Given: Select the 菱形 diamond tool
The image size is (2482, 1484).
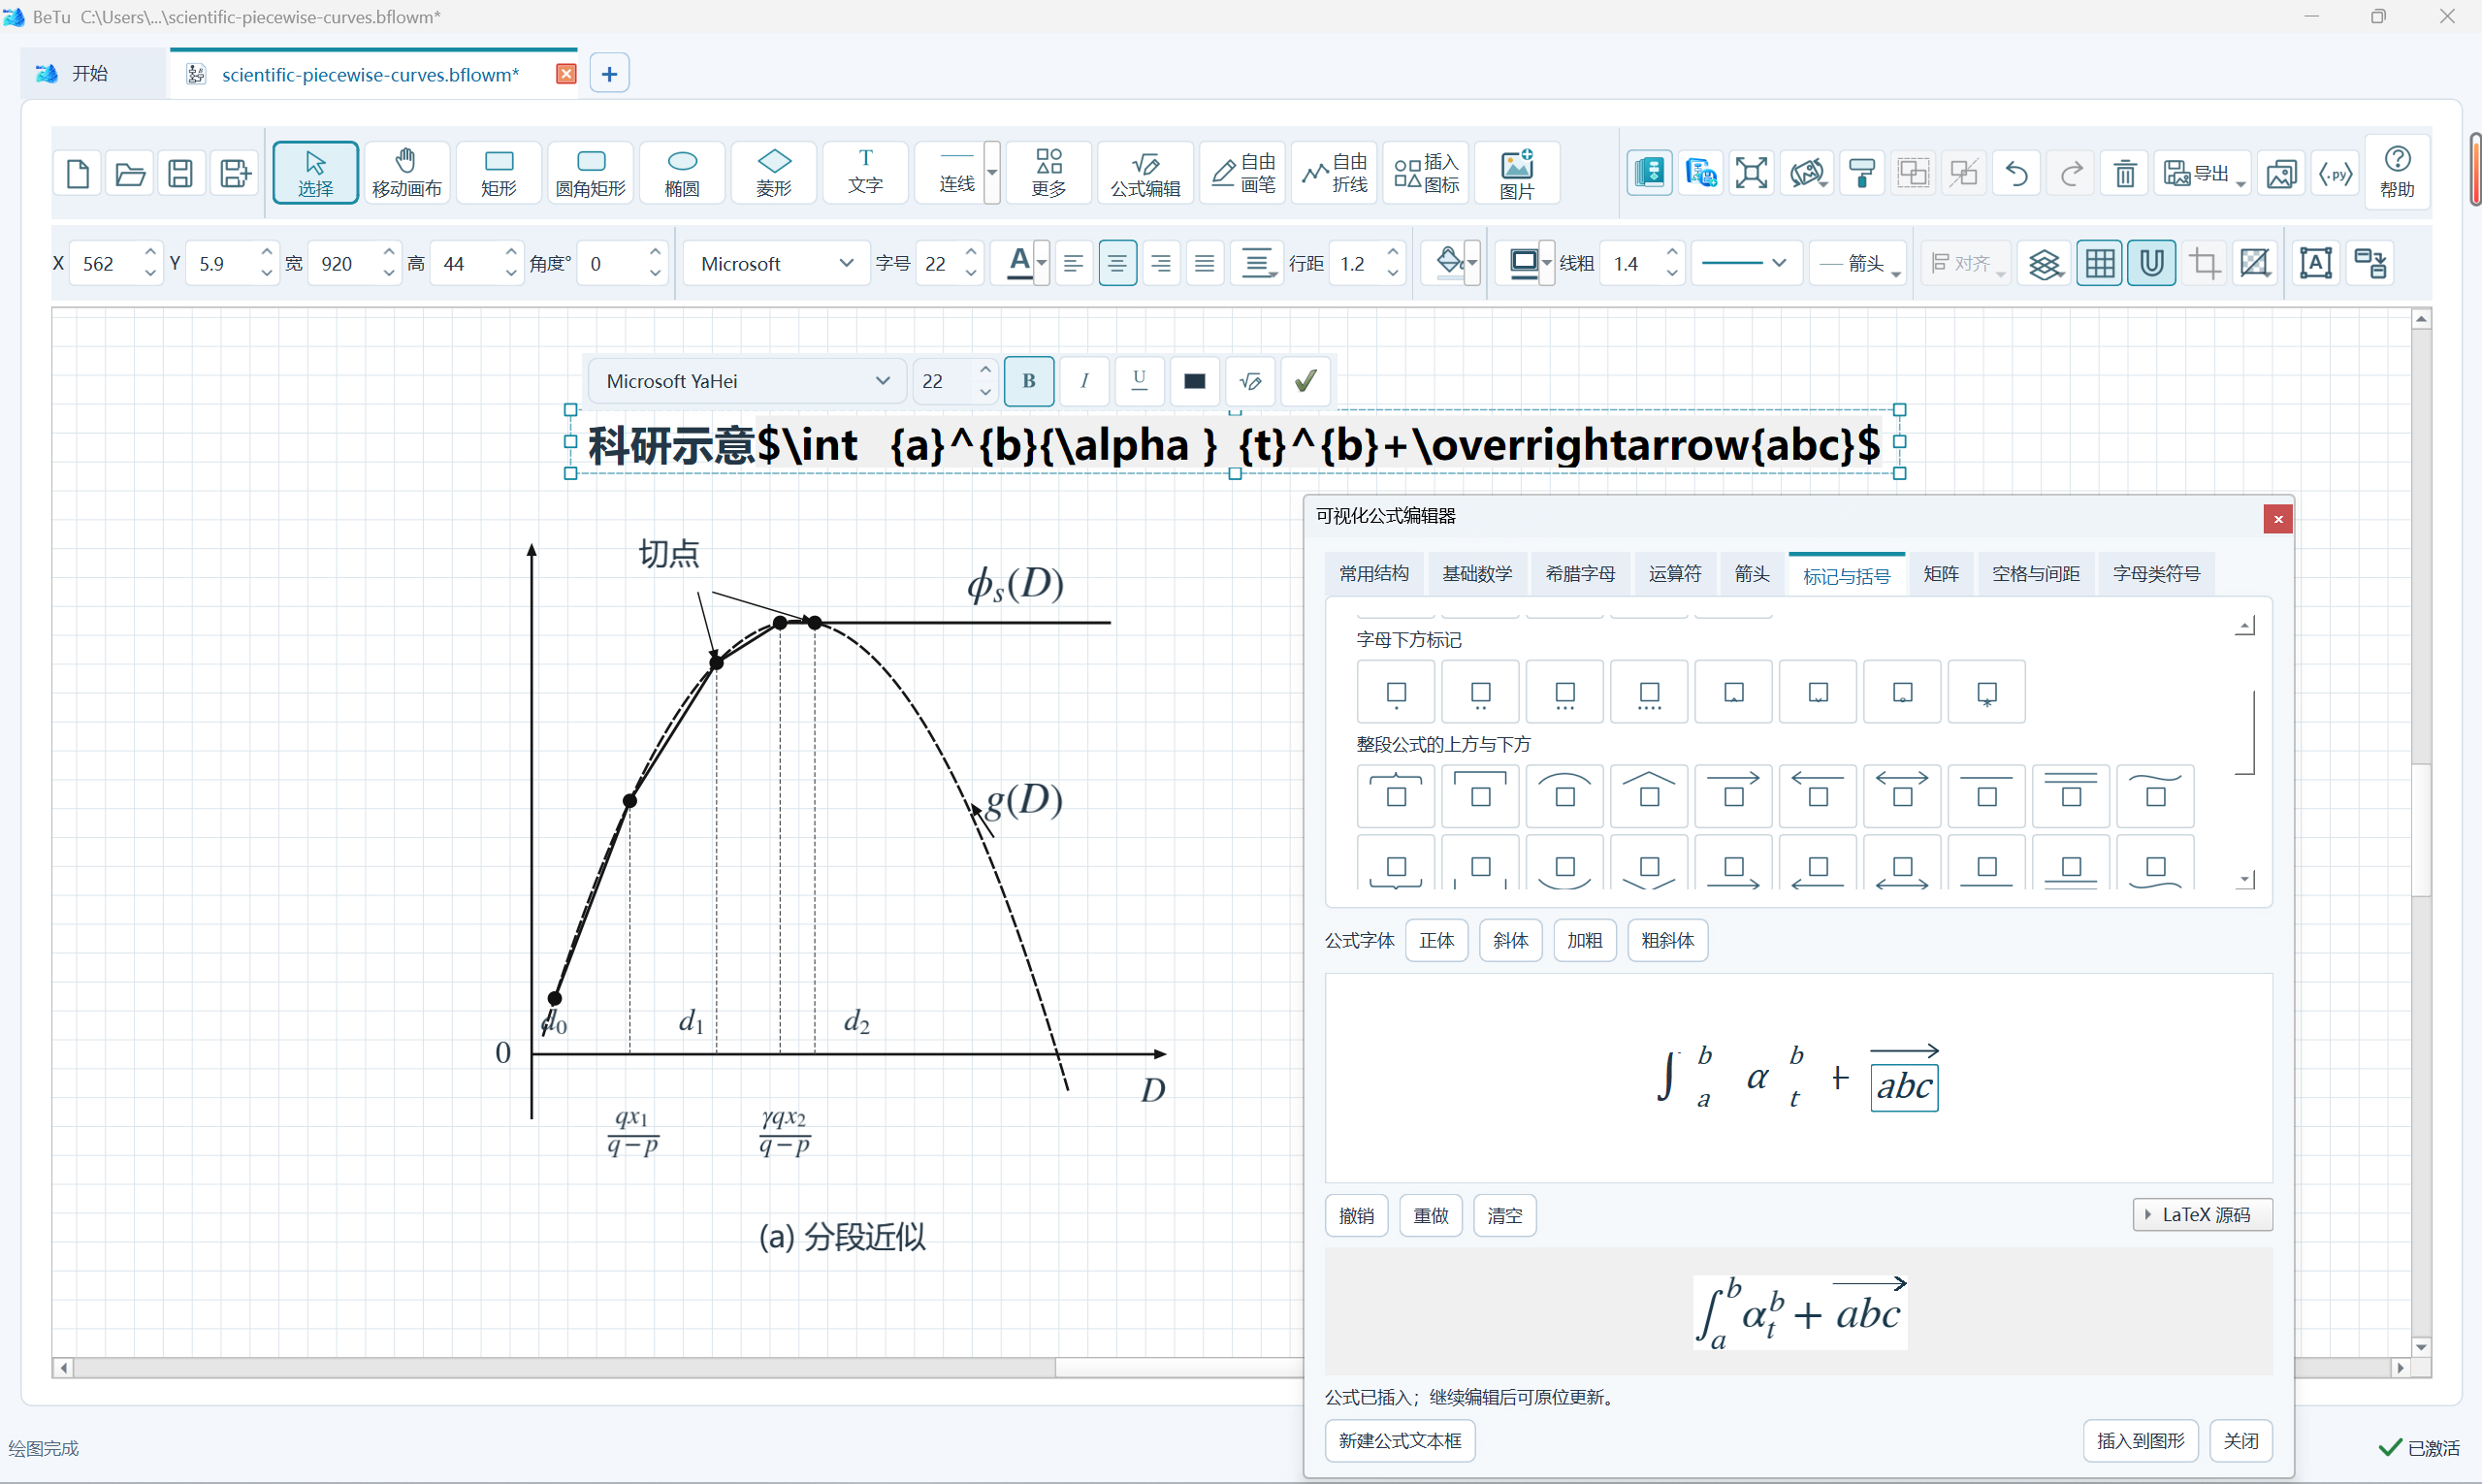Looking at the screenshot, I should pos(774,173).
